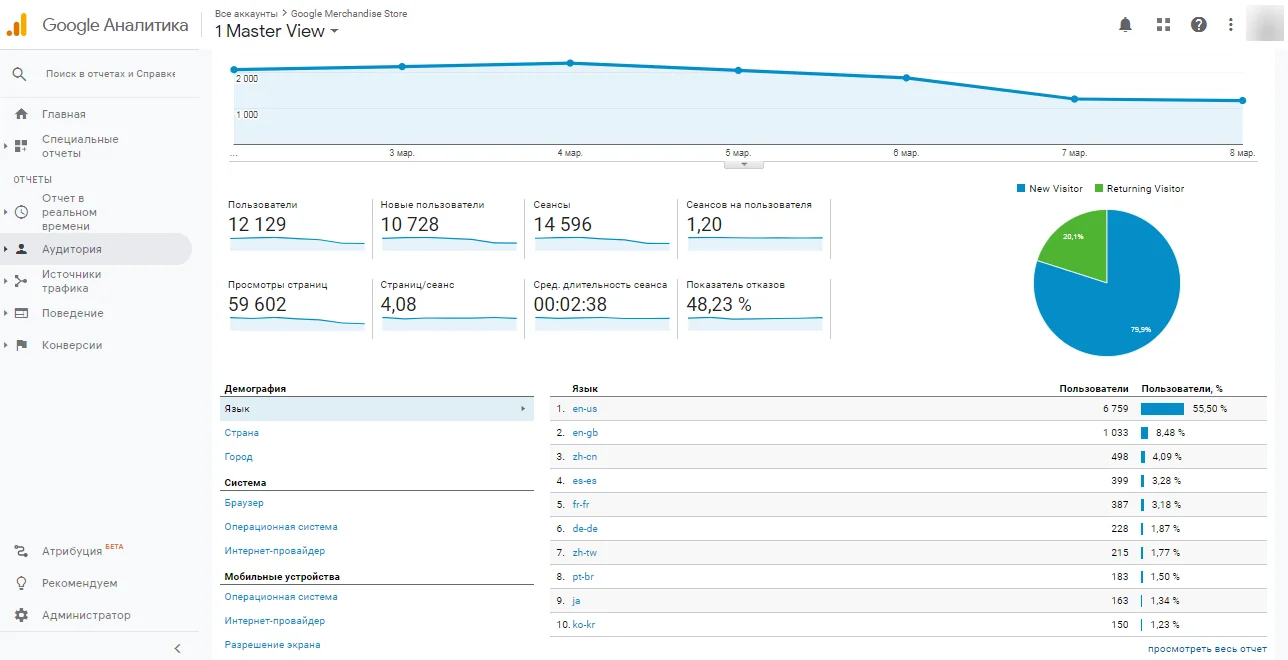Viewport: 1288px width, 660px height.
Task: Click просмотреть весь отчет link
Action: coord(1207,649)
